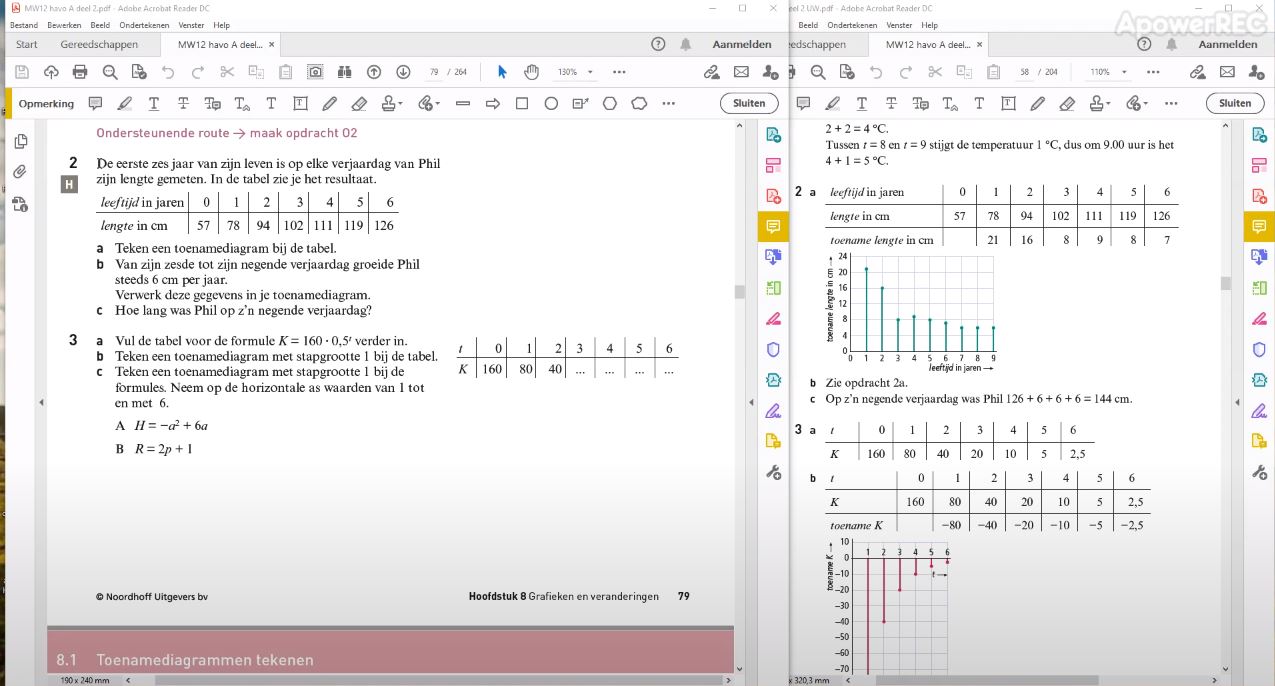Go to the previous page with the up arrow

pyautogui.click(x=374, y=72)
